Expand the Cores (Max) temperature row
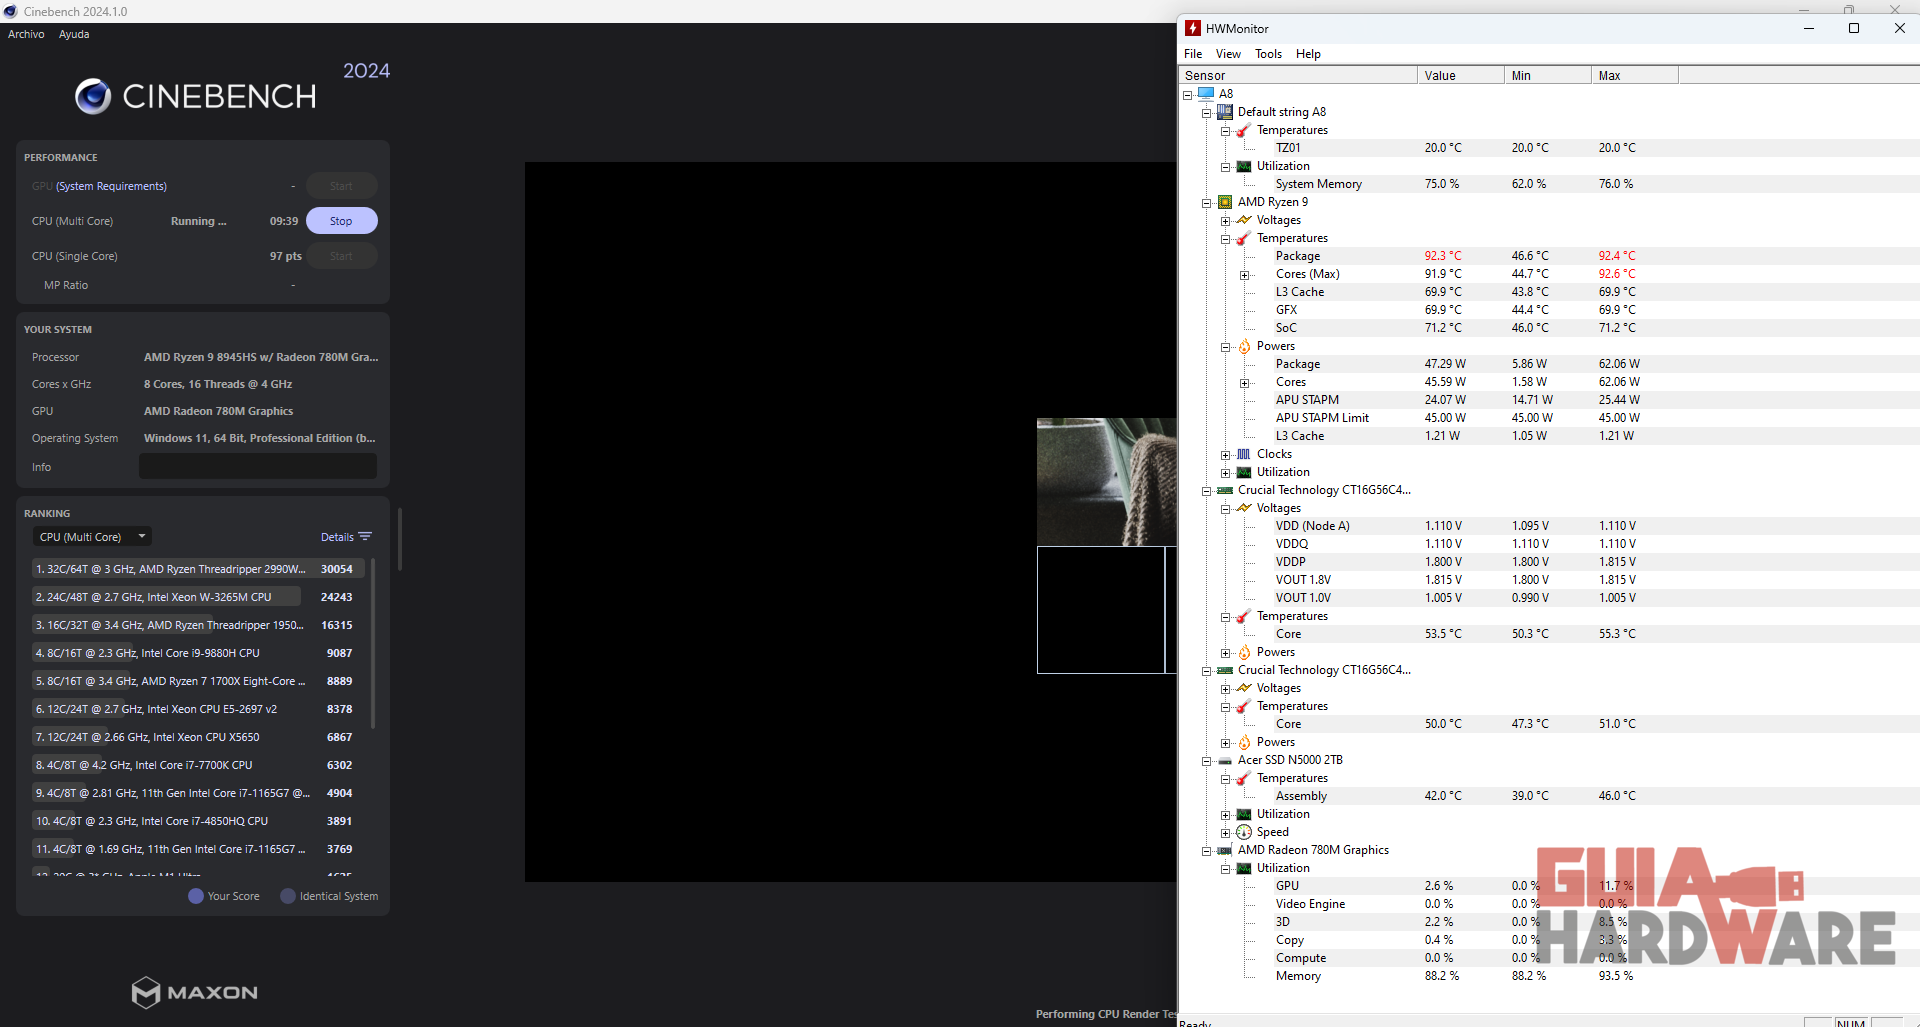Screen dimensions: 1920x1027 pyautogui.click(x=1245, y=275)
